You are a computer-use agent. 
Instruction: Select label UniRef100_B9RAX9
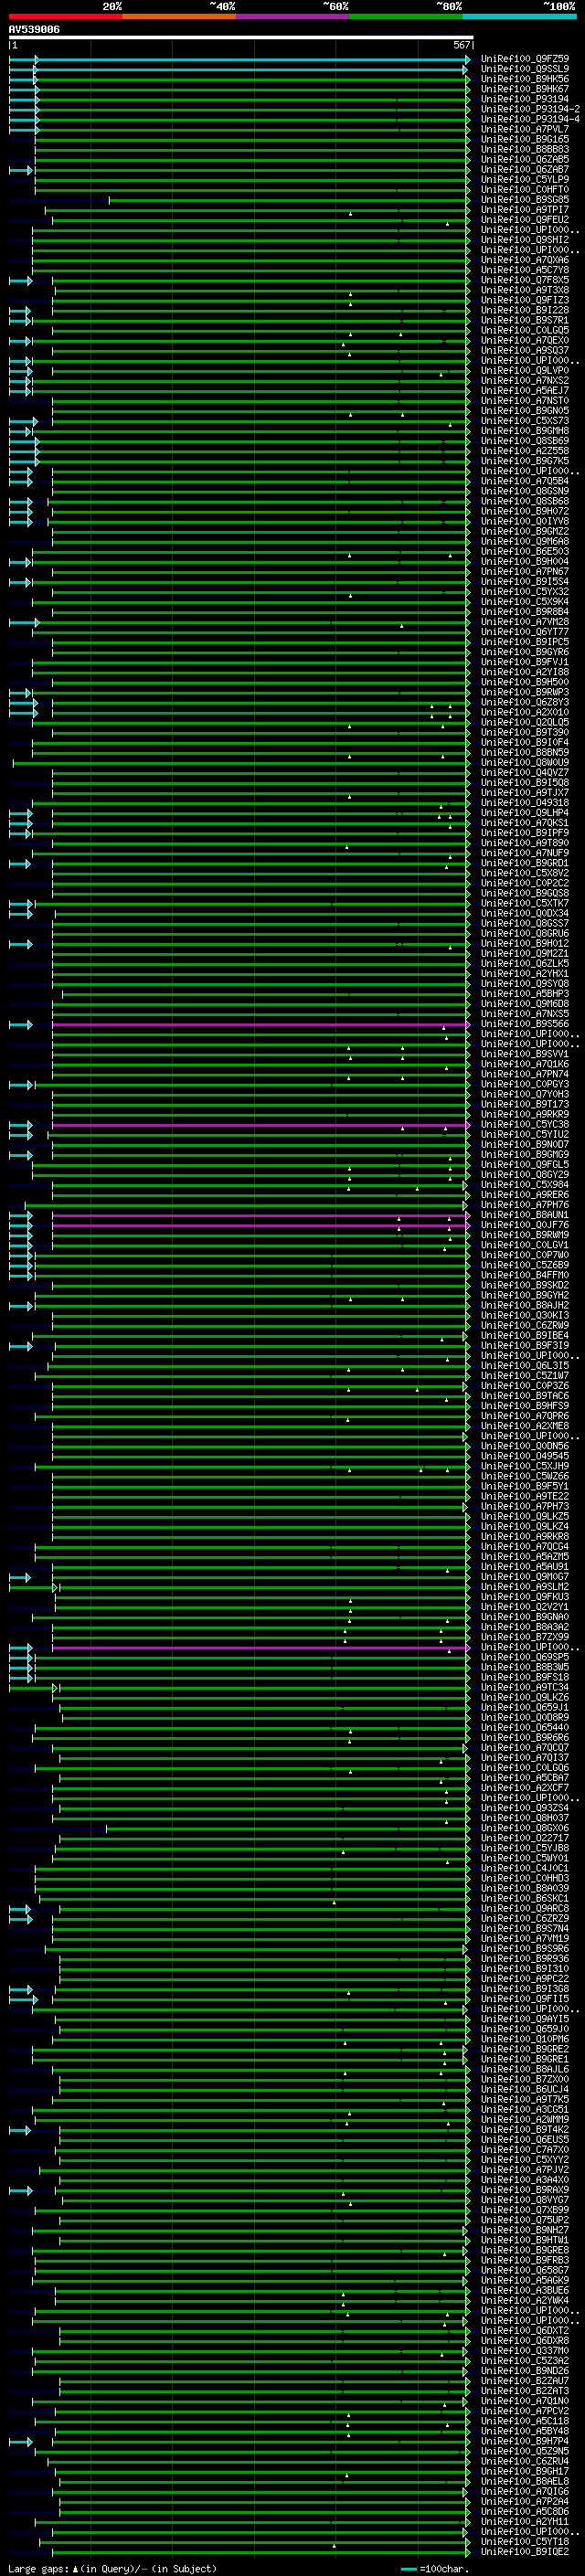525,2190
